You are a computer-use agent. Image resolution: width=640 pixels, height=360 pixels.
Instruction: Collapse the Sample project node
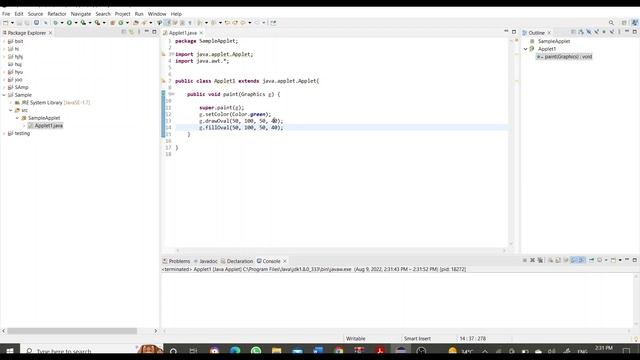pos(4,95)
